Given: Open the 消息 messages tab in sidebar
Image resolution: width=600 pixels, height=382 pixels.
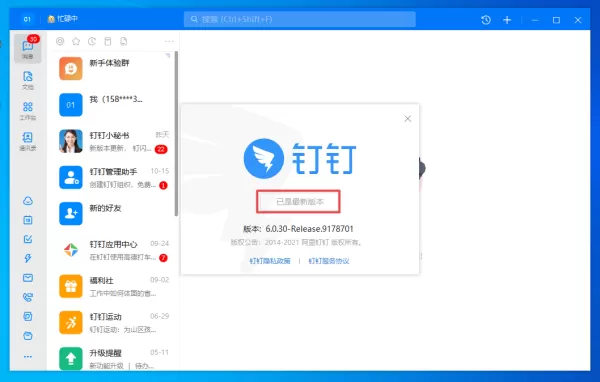Looking at the screenshot, I should (x=28, y=48).
